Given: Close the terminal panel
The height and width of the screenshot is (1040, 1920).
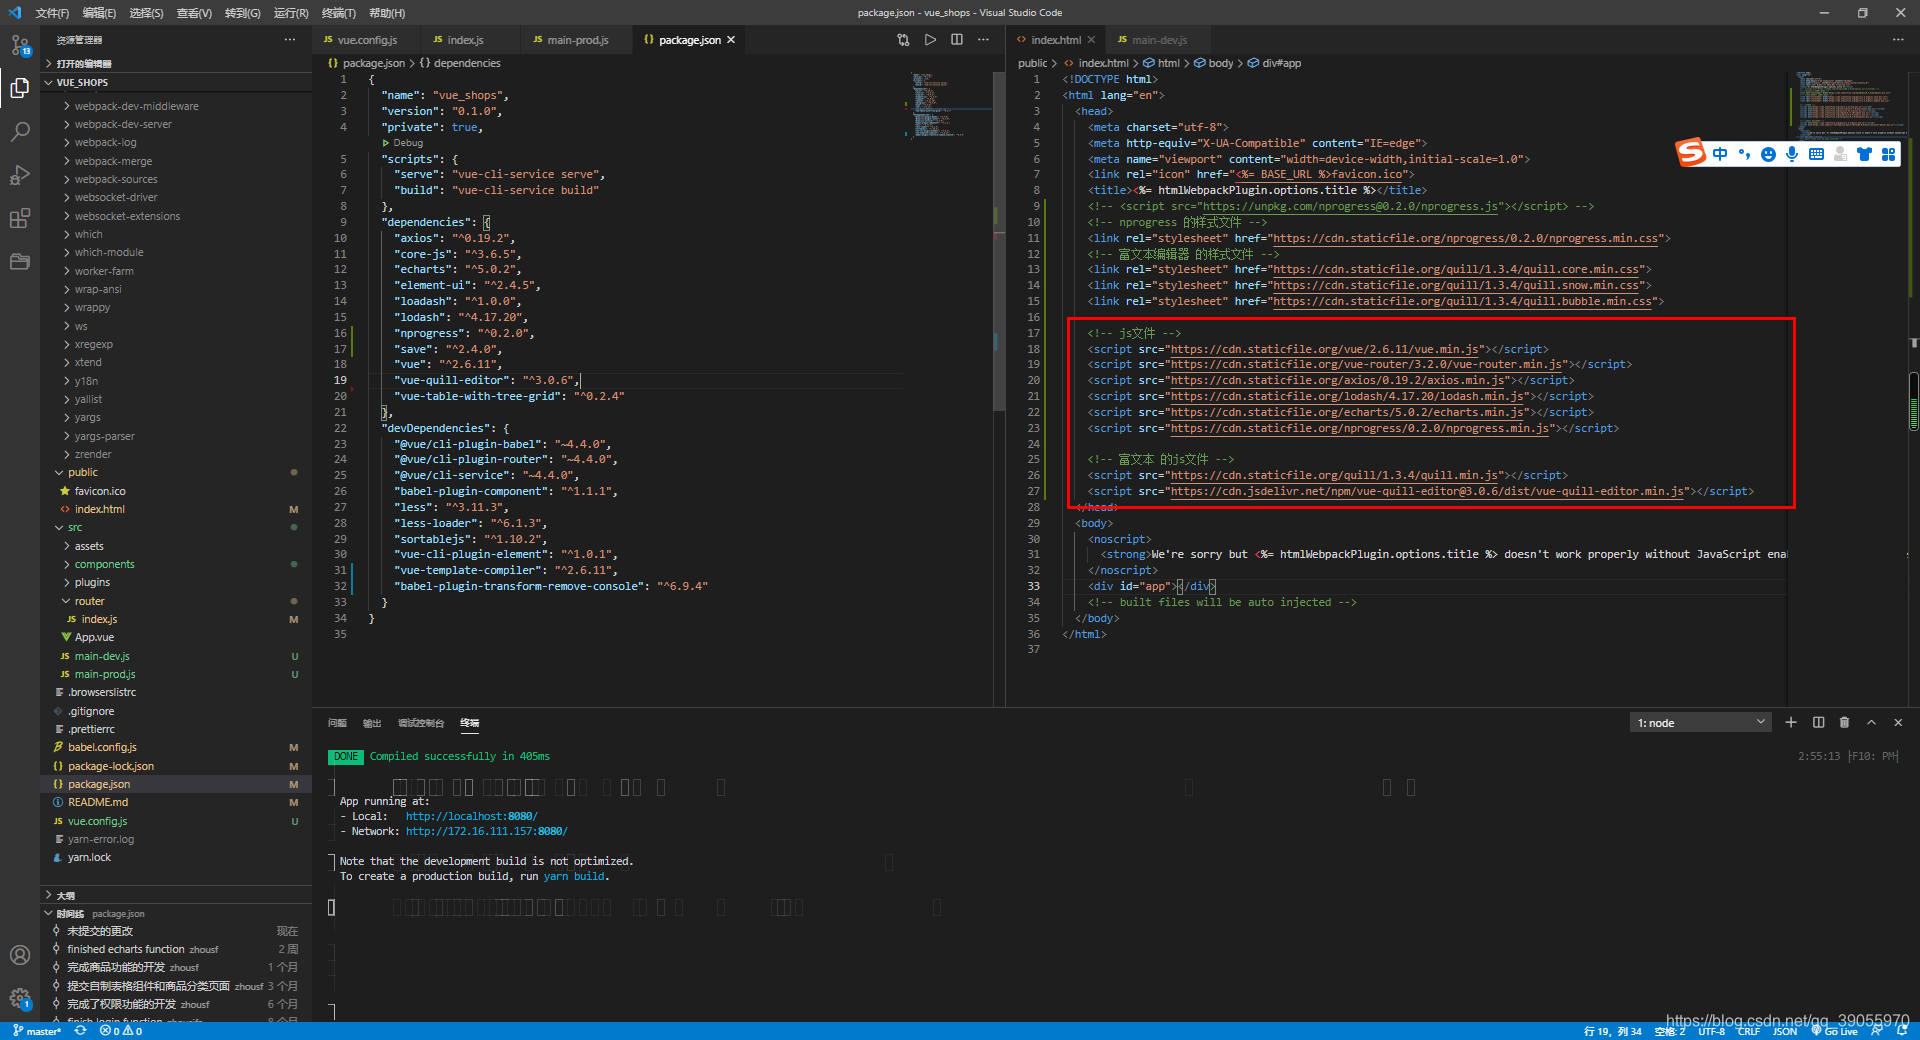Looking at the screenshot, I should tap(1898, 722).
